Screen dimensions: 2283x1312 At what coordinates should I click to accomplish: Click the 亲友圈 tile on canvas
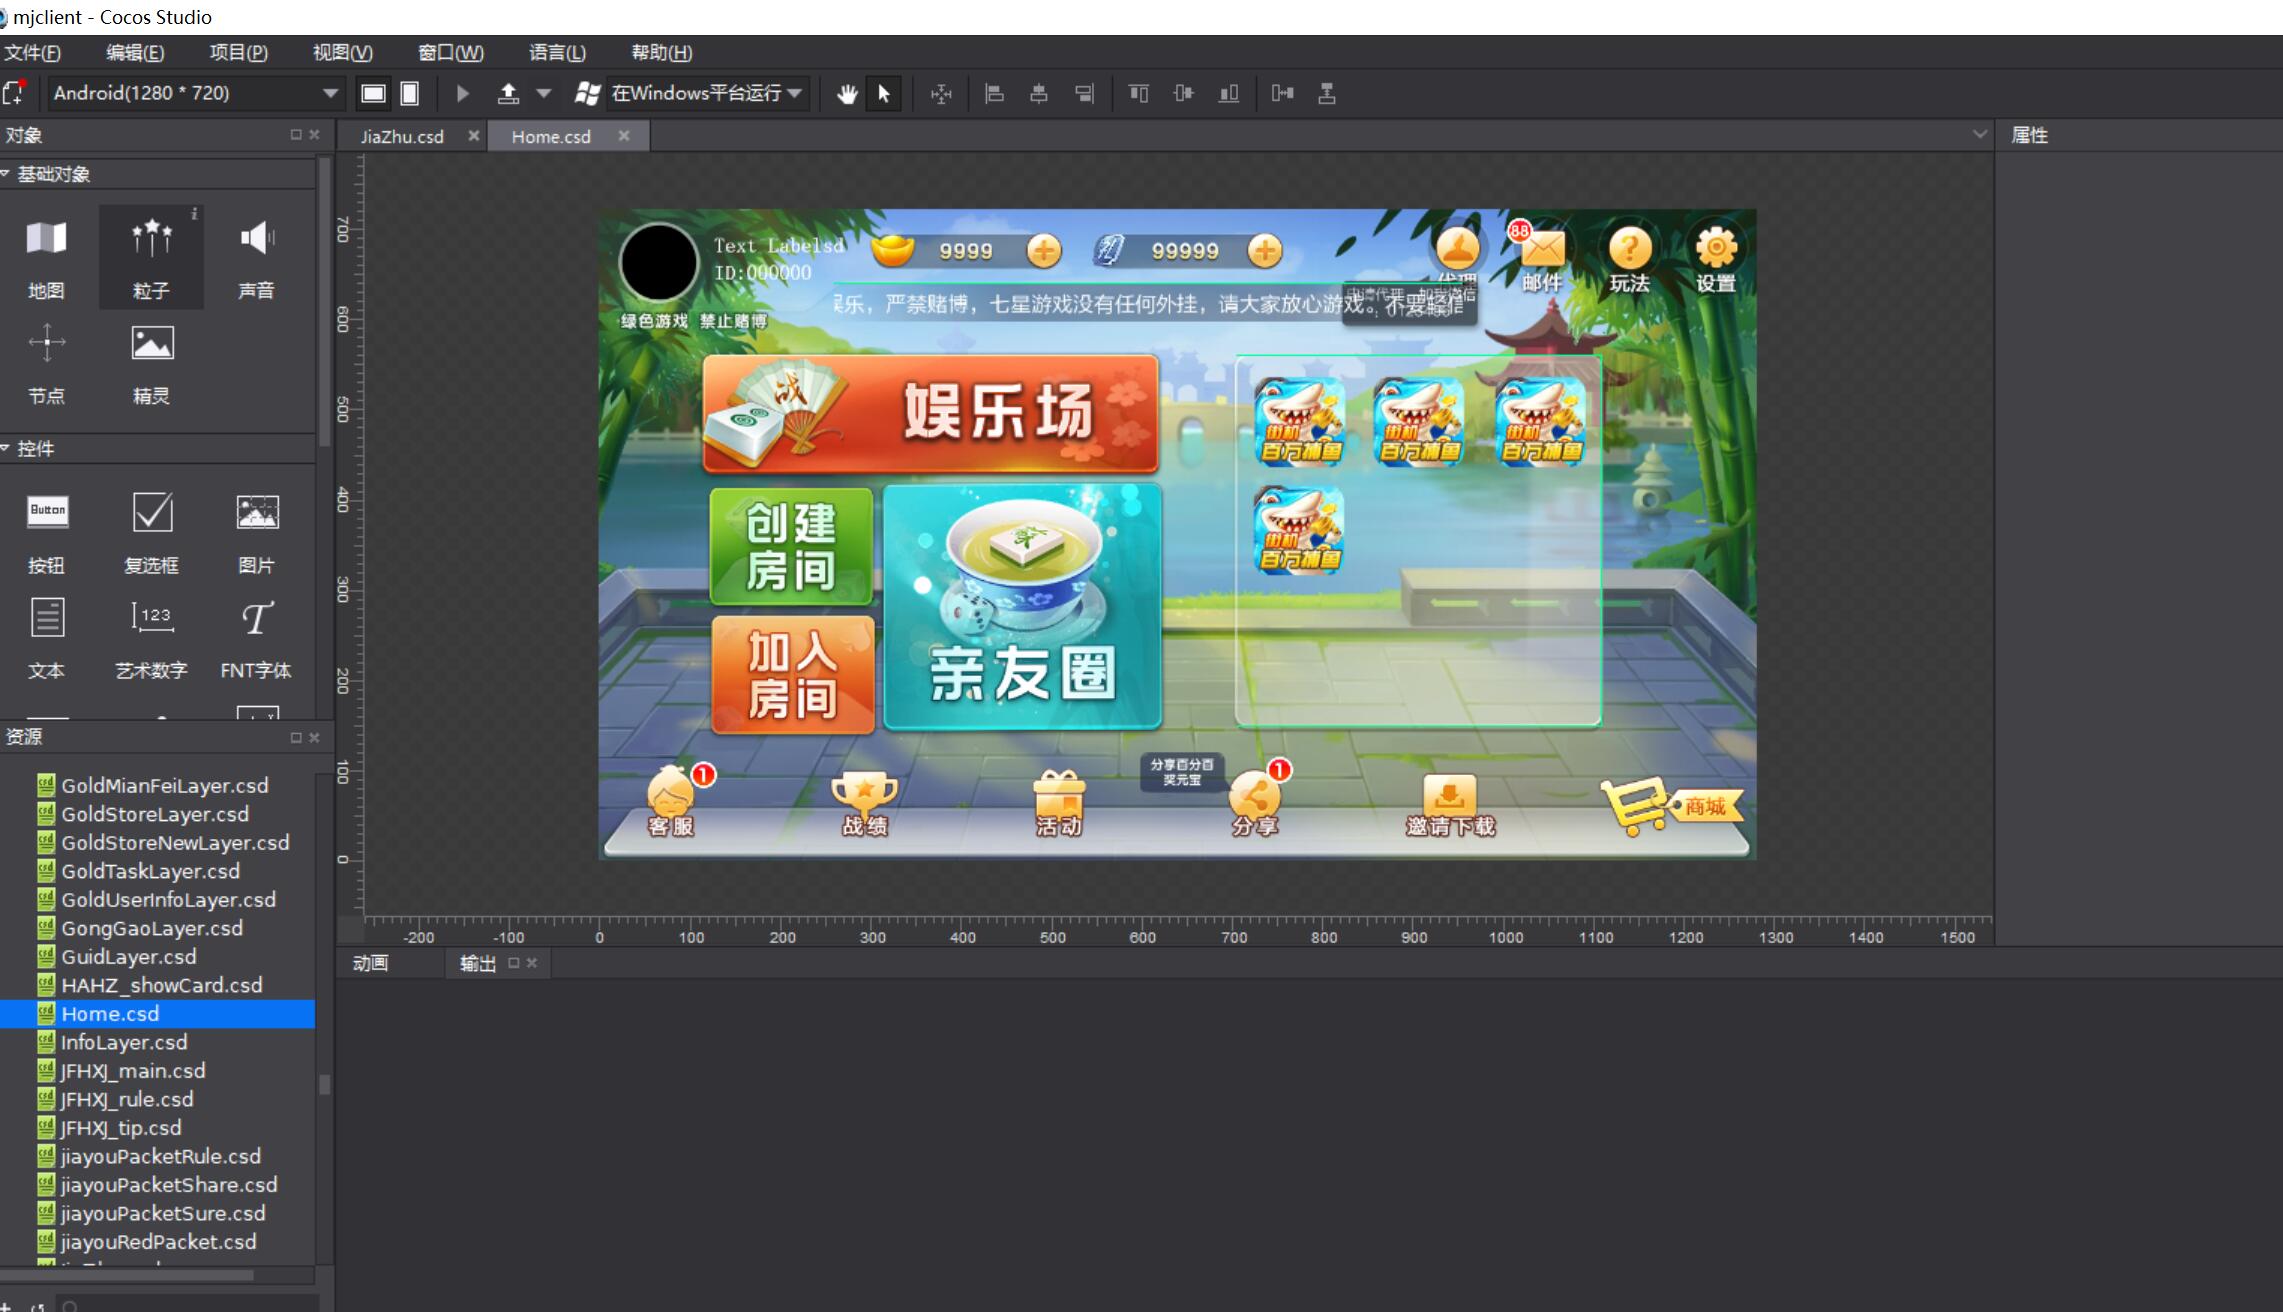point(1022,606)
